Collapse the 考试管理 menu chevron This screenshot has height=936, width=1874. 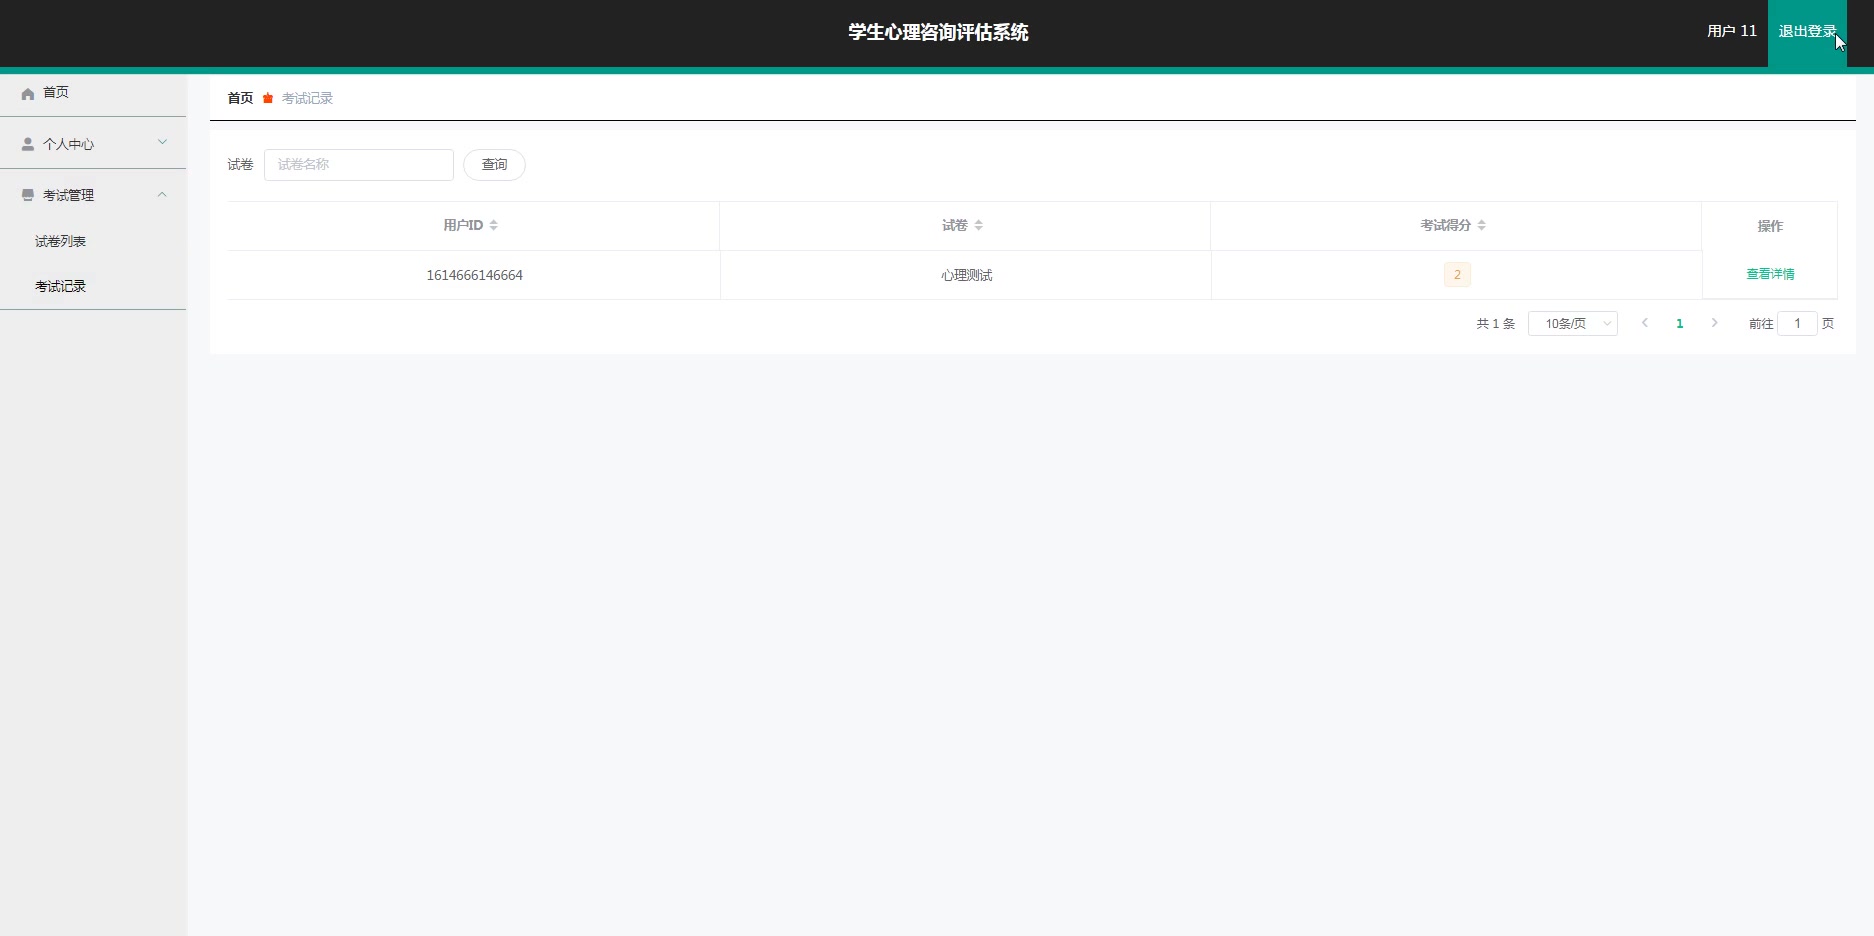163,194
